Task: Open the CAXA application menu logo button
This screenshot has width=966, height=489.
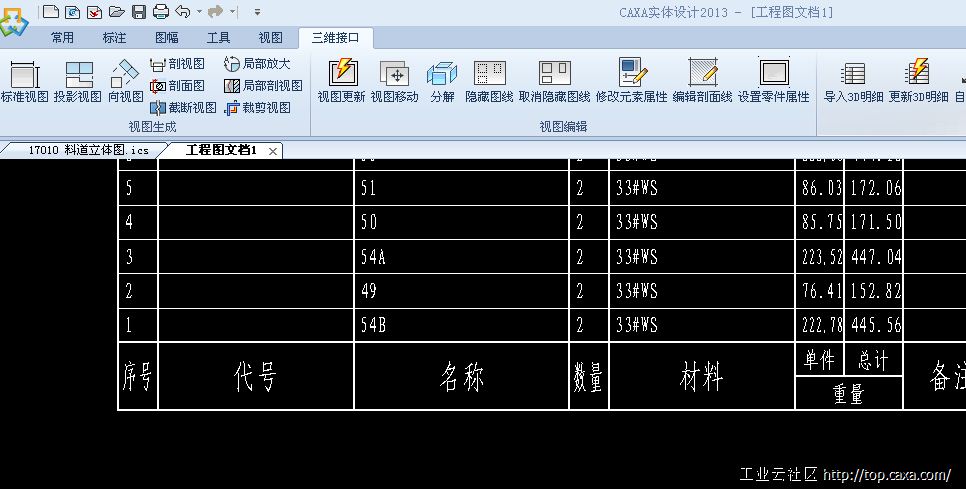Action: (14, 23)
